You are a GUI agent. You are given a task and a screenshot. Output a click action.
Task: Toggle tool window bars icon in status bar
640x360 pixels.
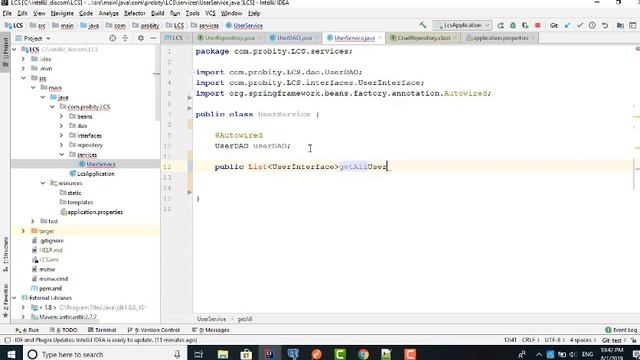(x=7, y=340)
